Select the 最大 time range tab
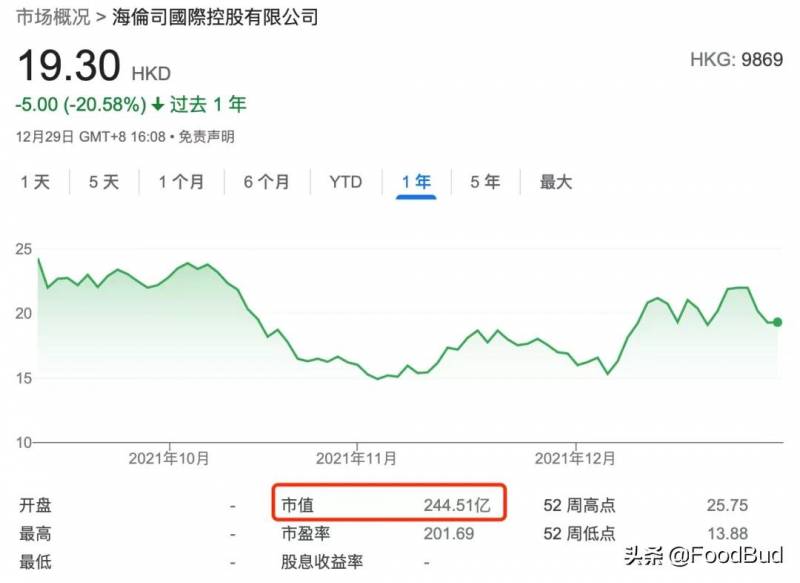The height and width of the screenshot is (583, 800). pyautogui.click(x=556, y=182)
